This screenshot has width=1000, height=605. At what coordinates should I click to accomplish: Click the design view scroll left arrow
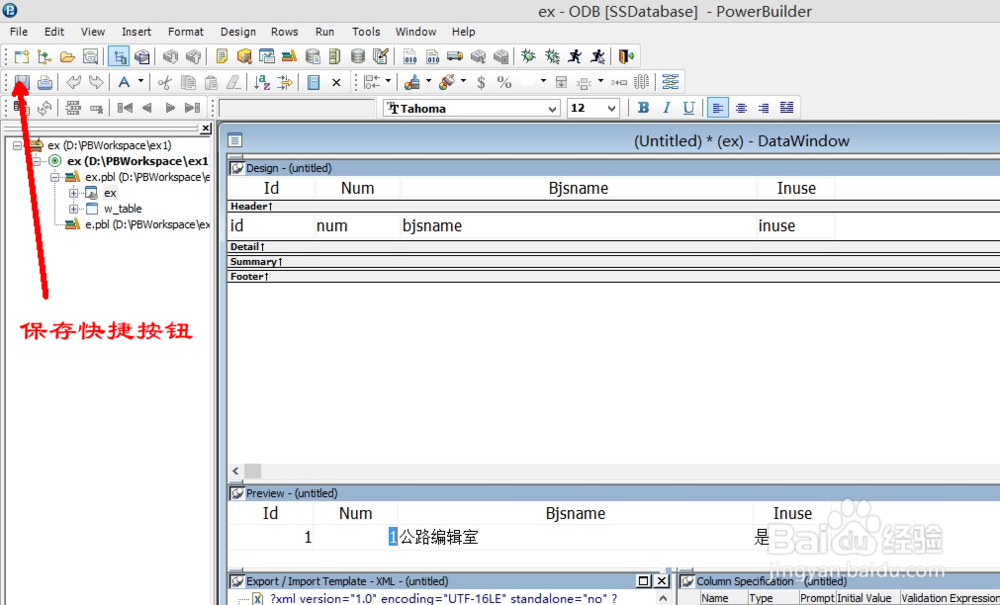236,470
